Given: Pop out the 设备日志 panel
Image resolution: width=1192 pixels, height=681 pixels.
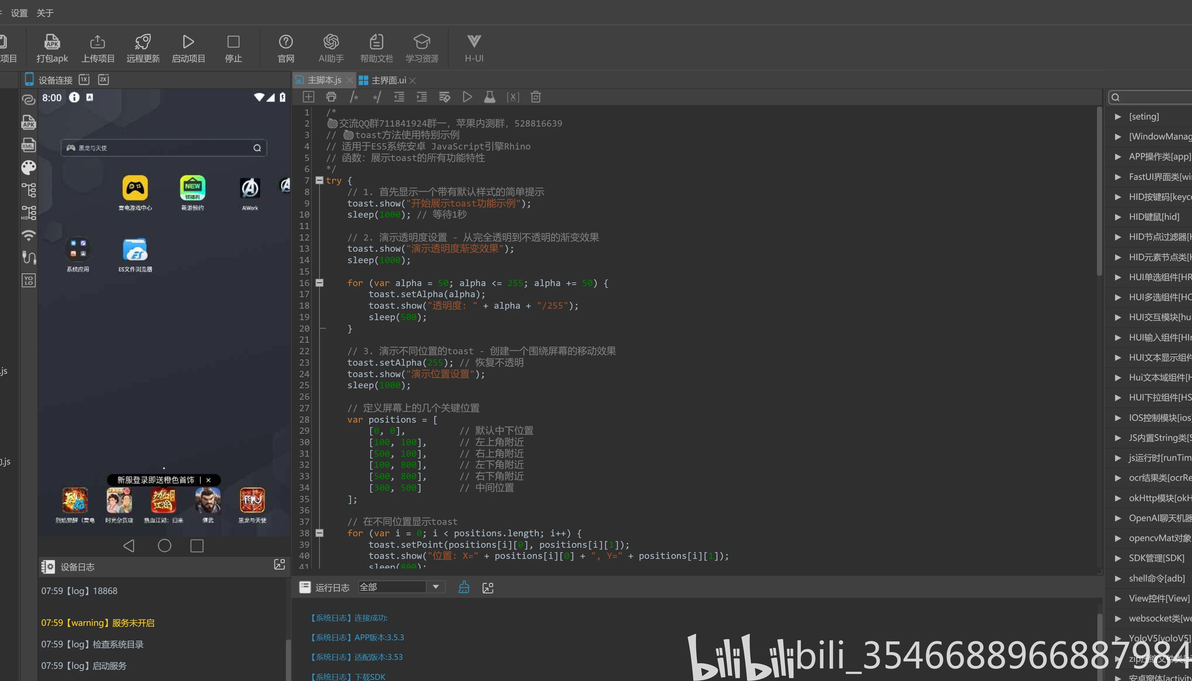Looking at the screenshot, I should click(x=280, y=565).
